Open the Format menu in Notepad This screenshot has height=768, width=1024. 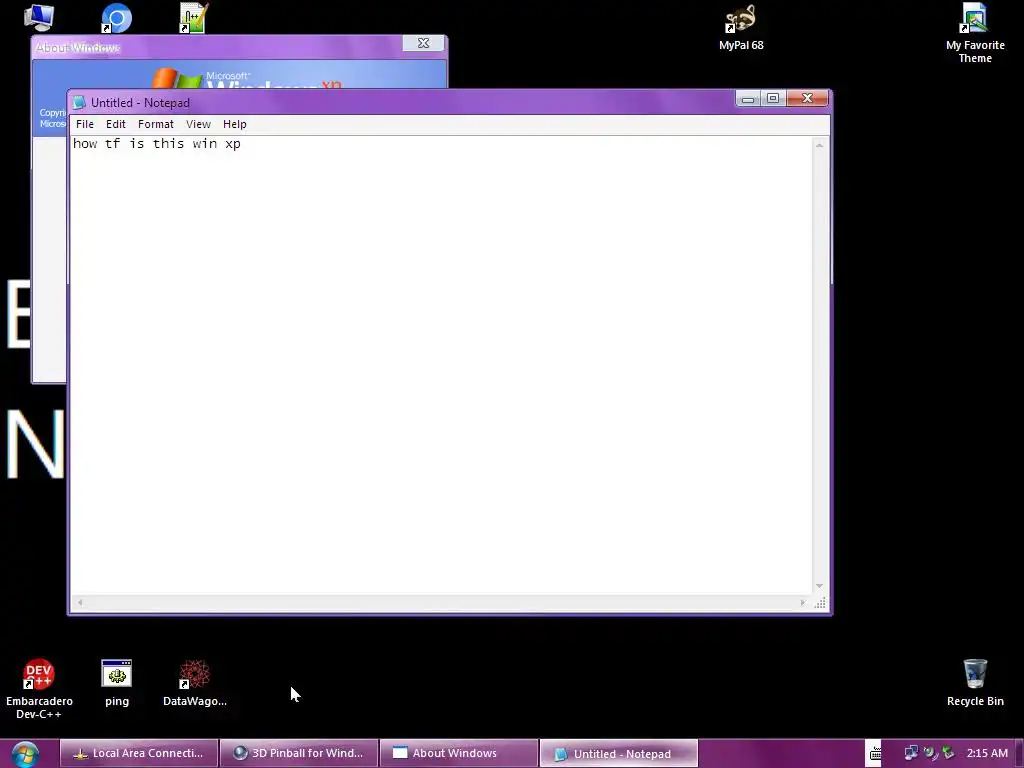[155, 124]
